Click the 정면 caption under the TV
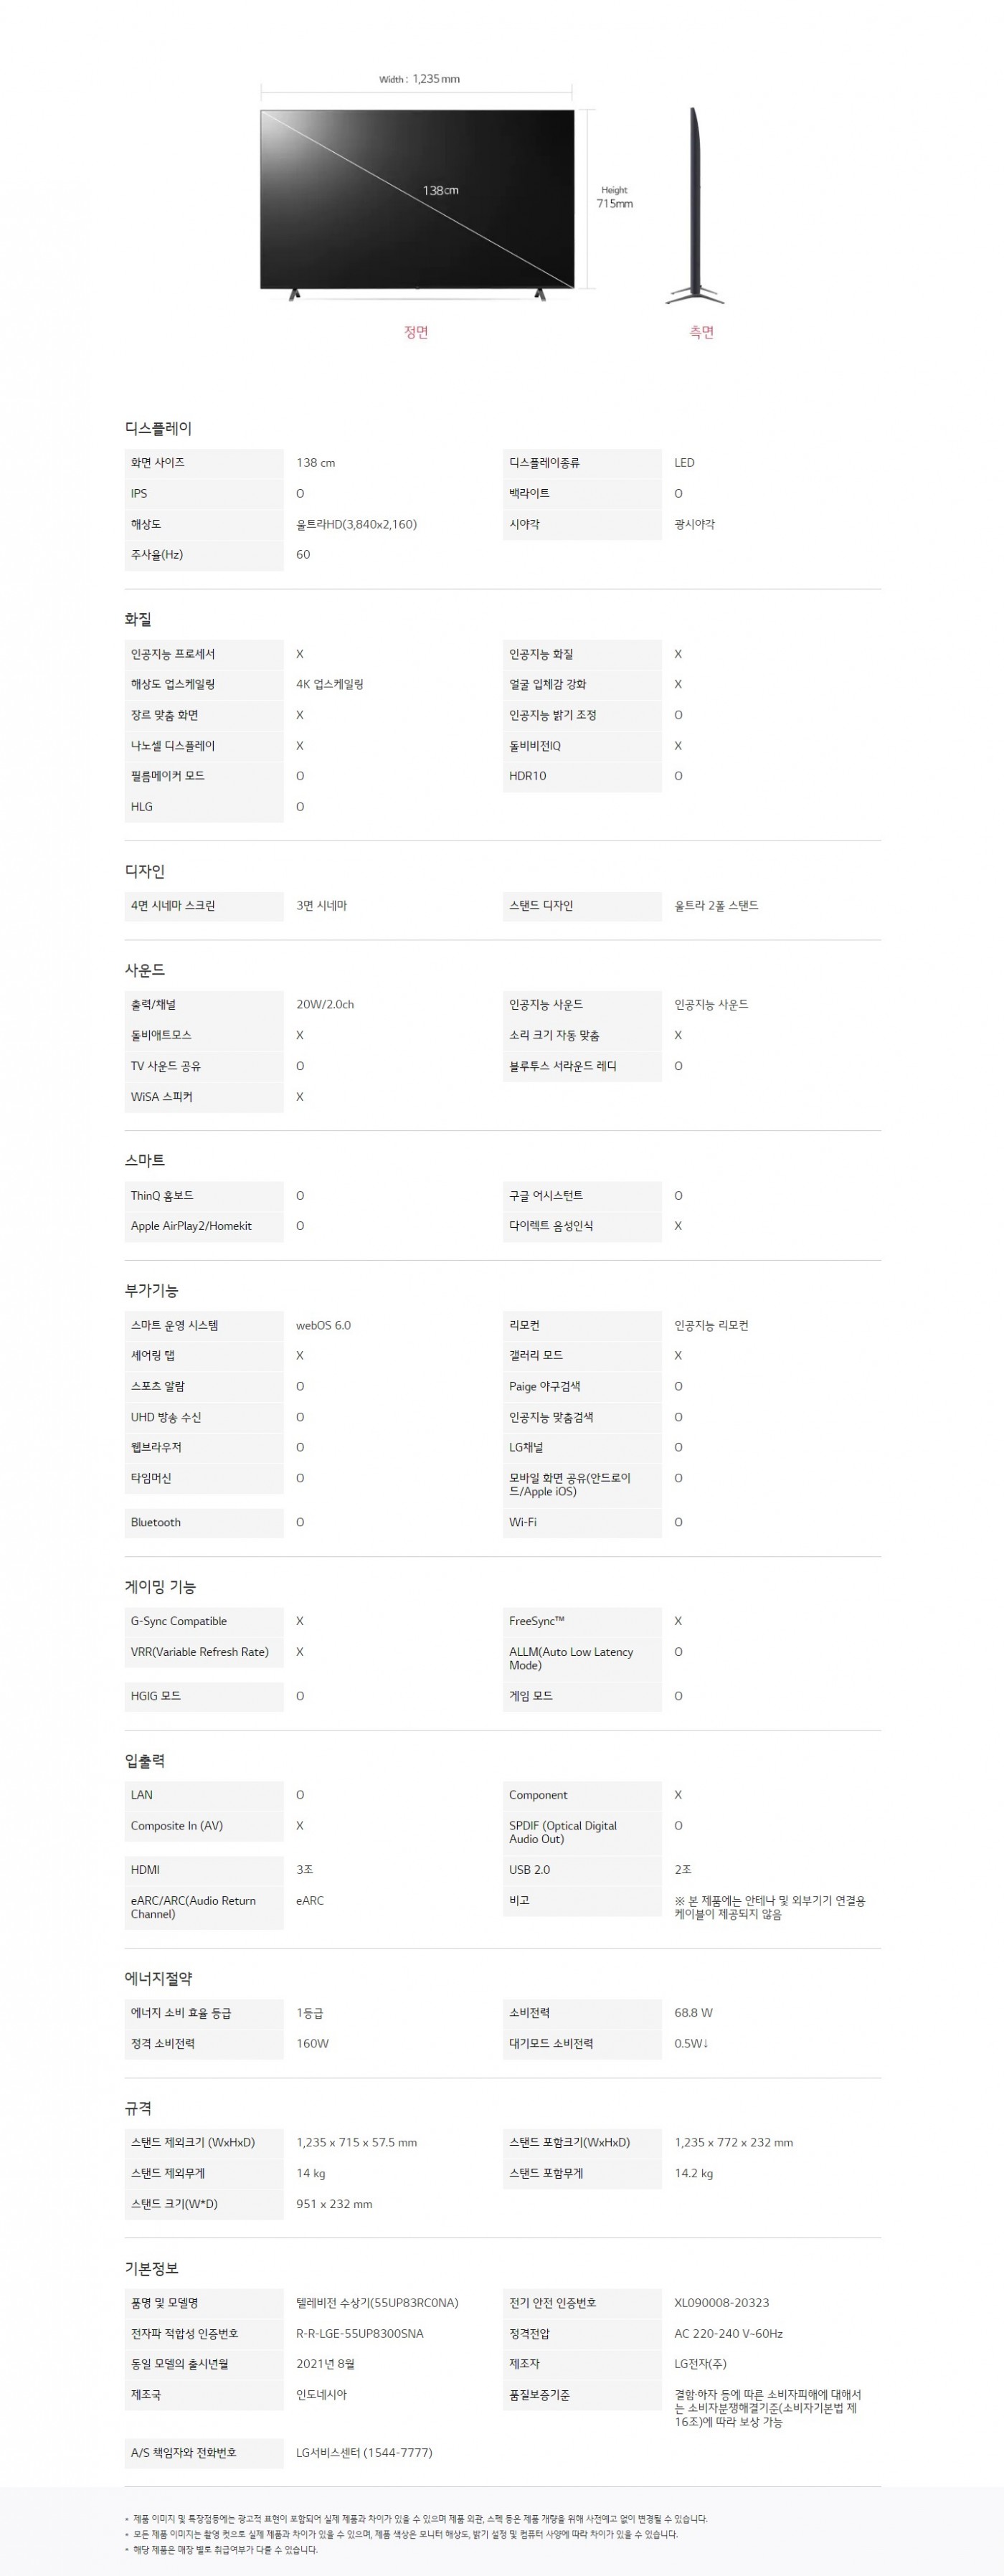1004x2576 pixels. (416, 332)
